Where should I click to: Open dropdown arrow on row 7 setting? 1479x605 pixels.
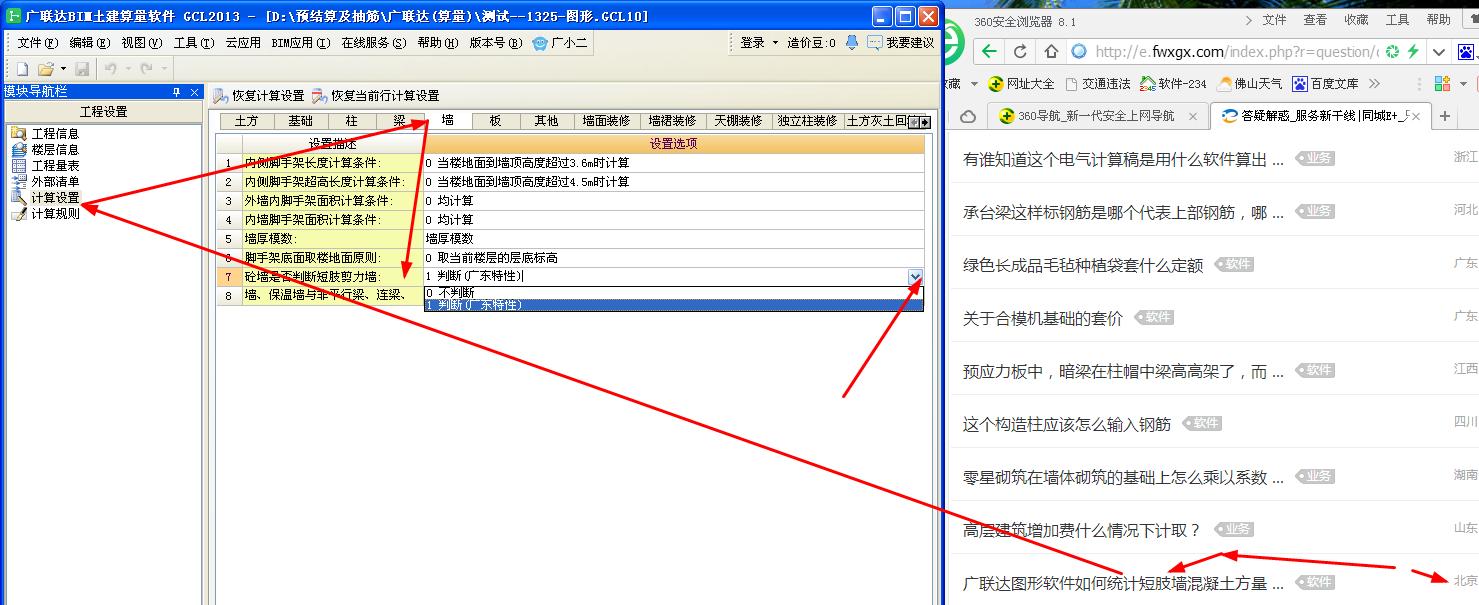[915, 277]
